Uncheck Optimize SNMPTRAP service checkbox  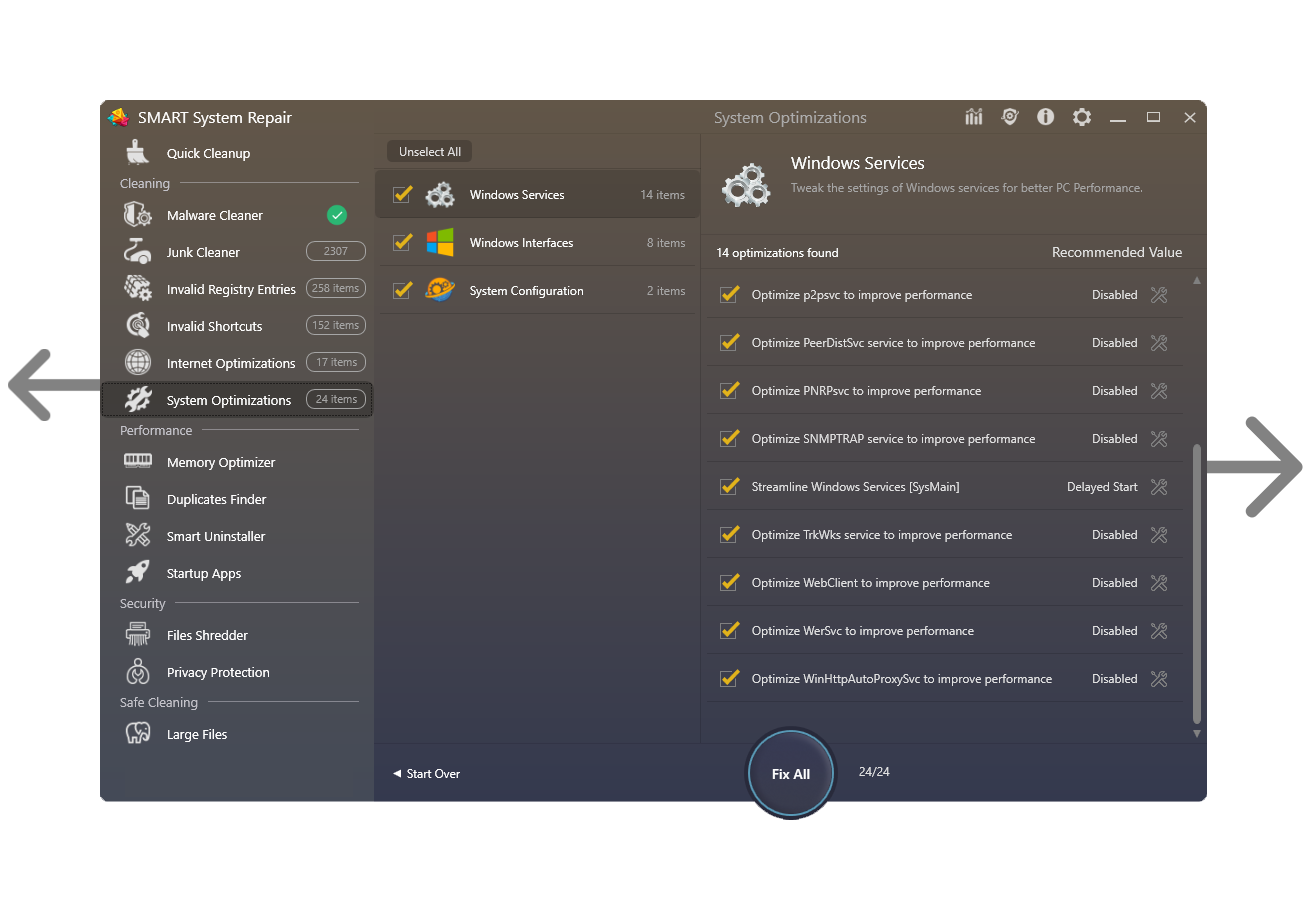click(729, 438)
